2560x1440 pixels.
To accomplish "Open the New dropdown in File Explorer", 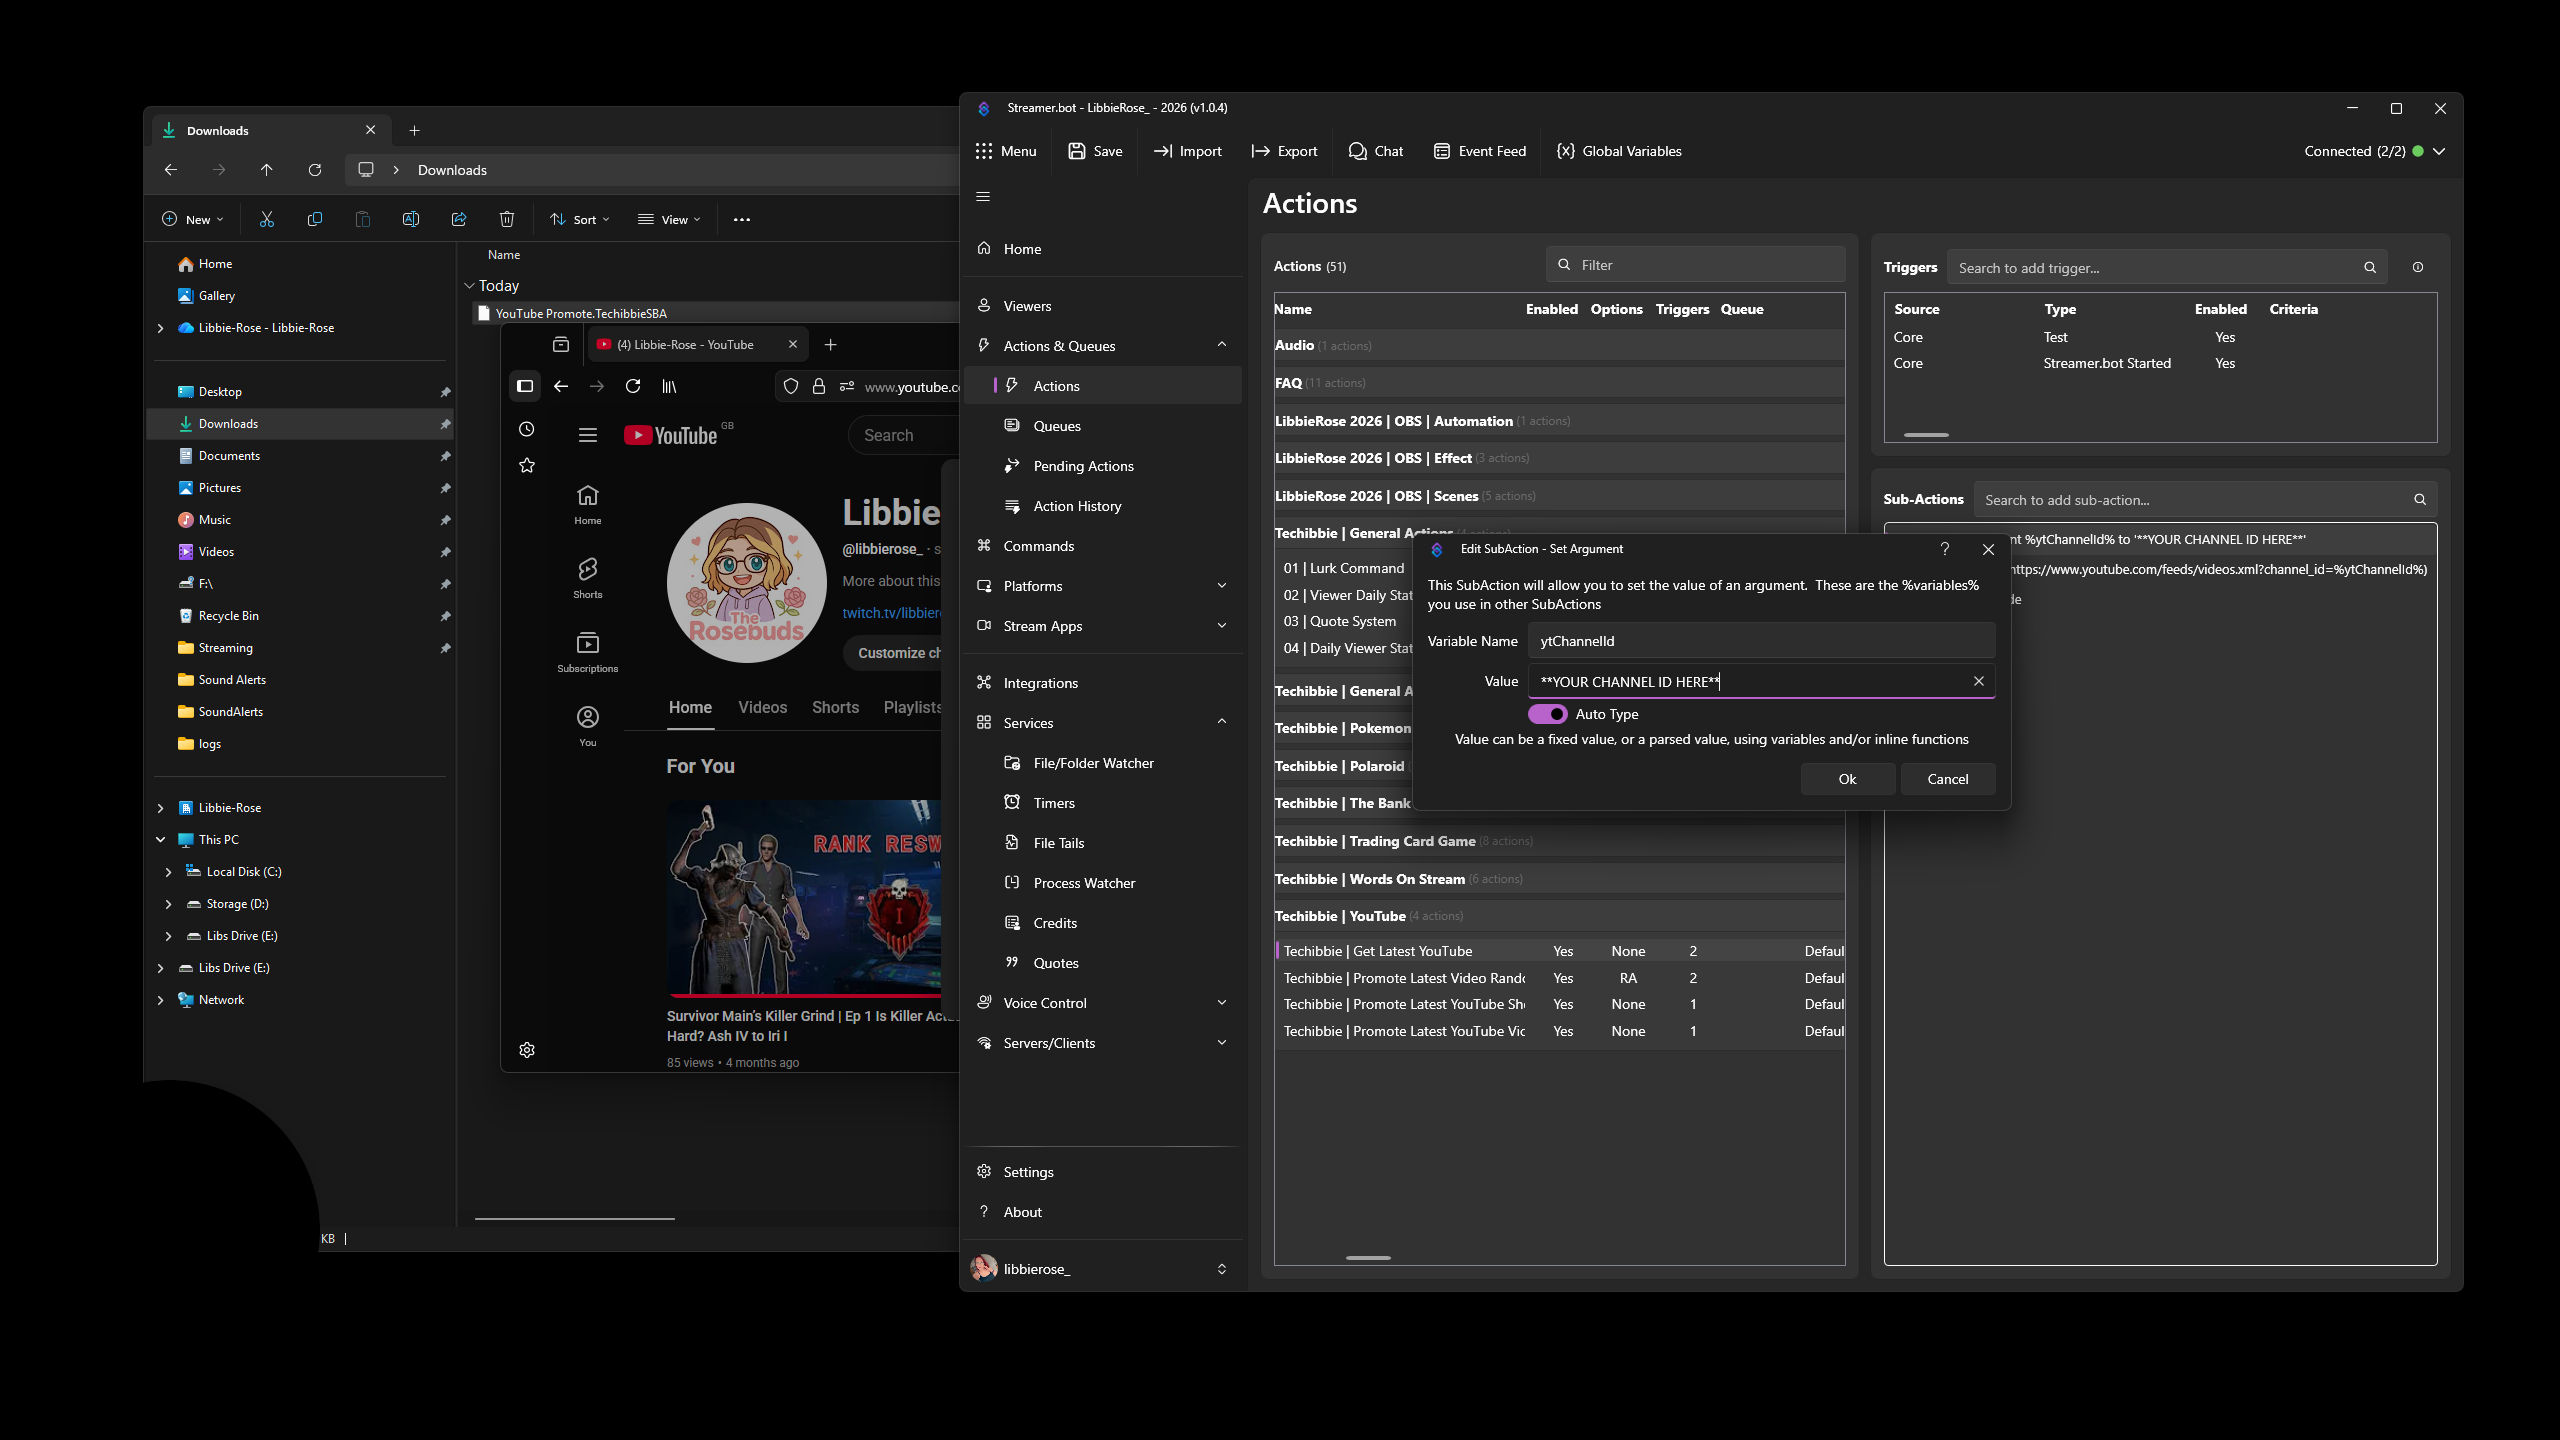I will (x=193, y=219).
